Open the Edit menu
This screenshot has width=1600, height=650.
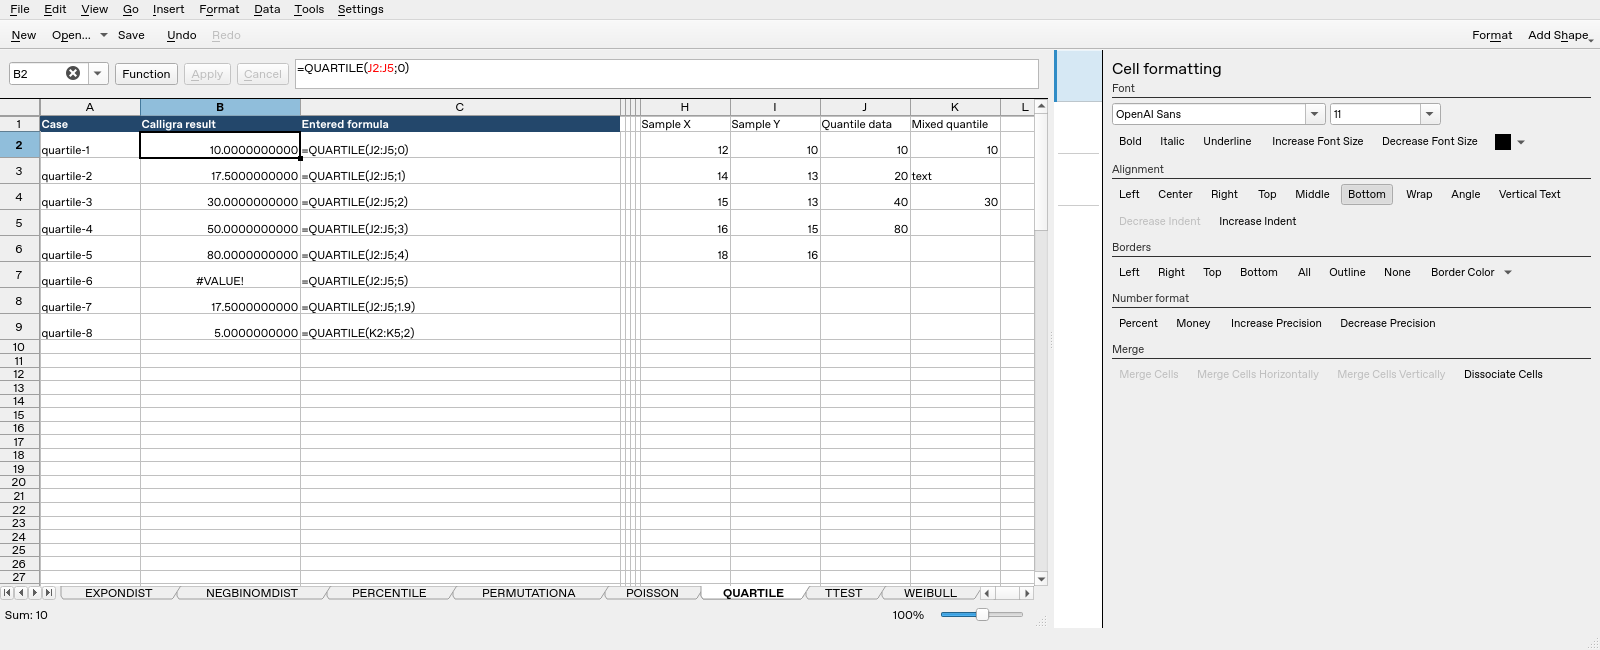(55, 9)
